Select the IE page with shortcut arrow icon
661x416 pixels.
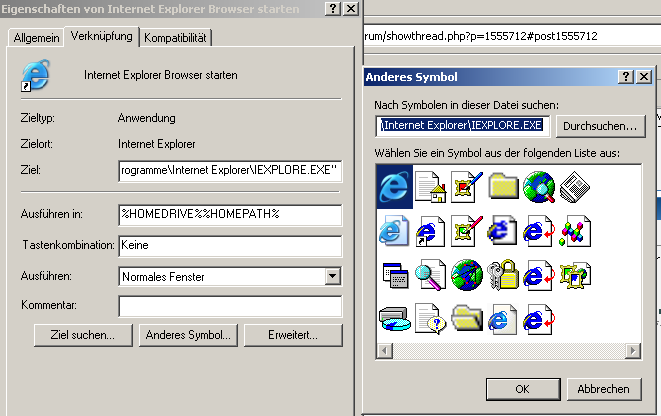(x=430, y=231)
